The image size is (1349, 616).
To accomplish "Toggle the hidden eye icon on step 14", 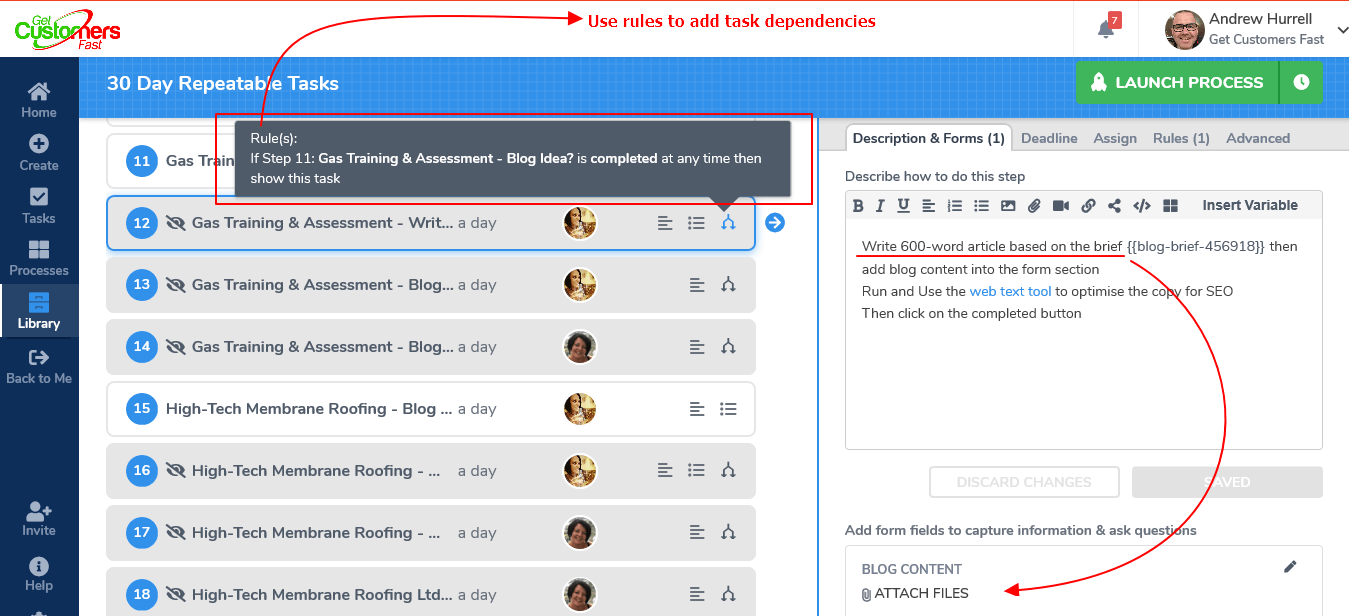I will pyautogui.click(x=177, y=347).
